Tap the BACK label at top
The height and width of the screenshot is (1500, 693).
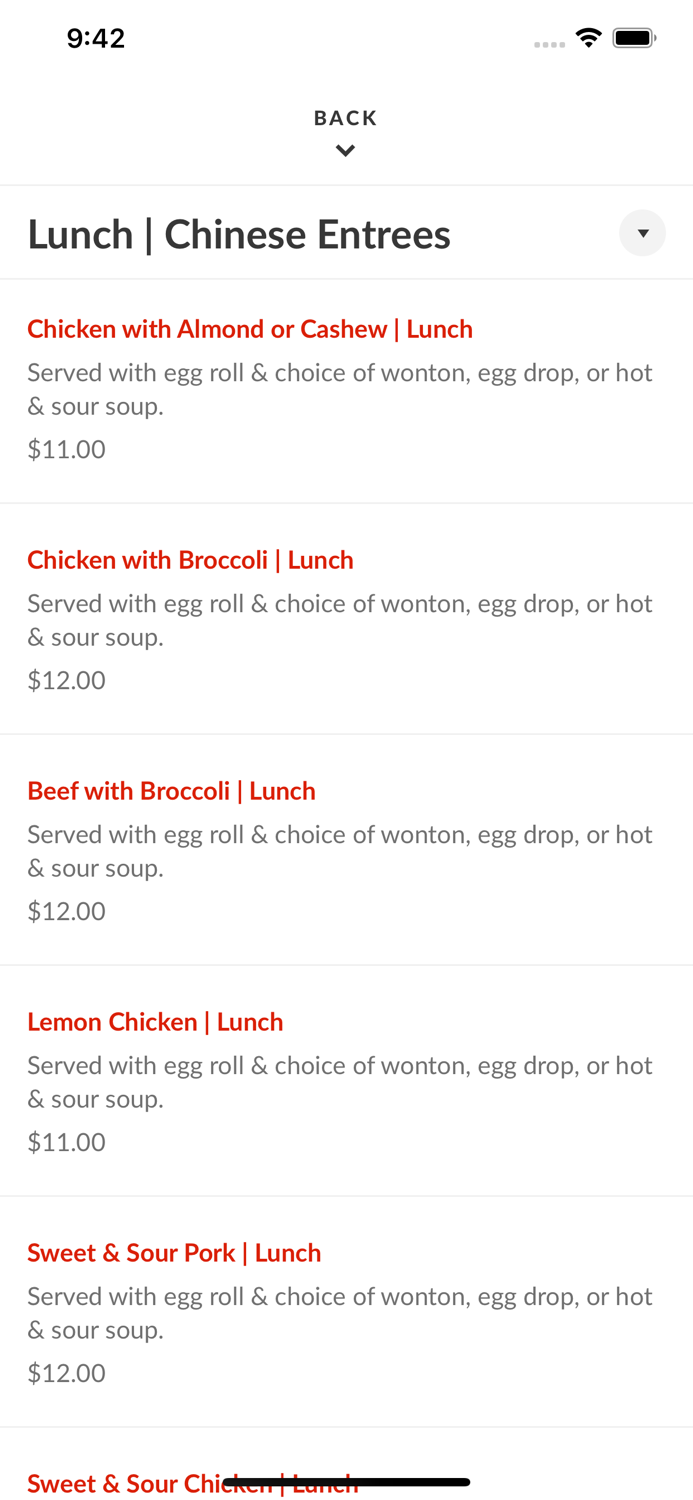click(345, 118)
